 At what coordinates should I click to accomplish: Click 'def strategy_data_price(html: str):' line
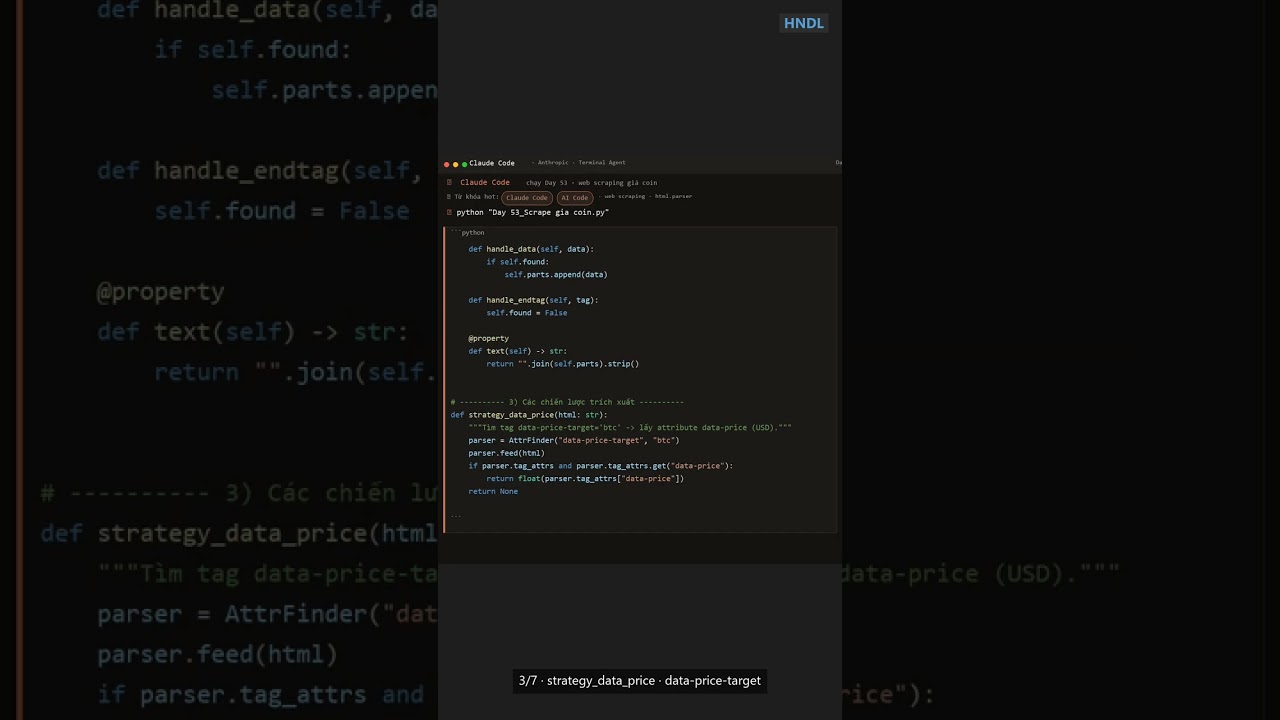click(x=529, y=415)
